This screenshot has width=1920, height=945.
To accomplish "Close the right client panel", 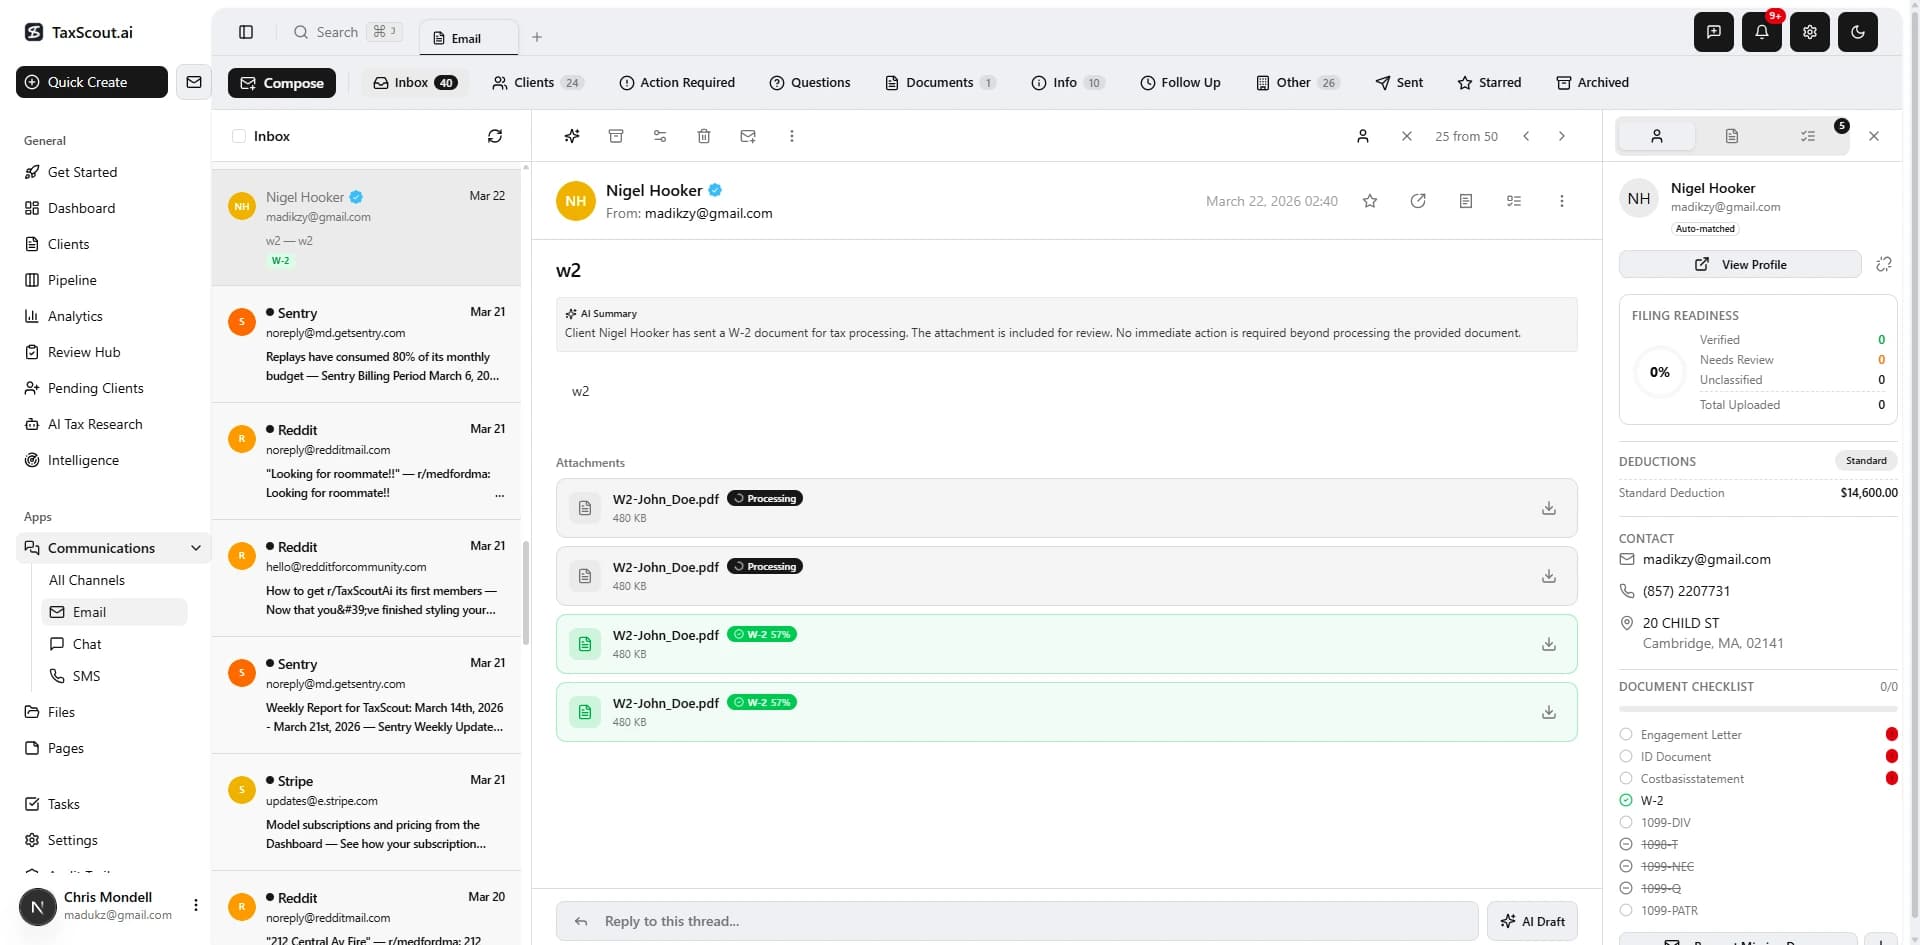I will tap(1874, 136).
